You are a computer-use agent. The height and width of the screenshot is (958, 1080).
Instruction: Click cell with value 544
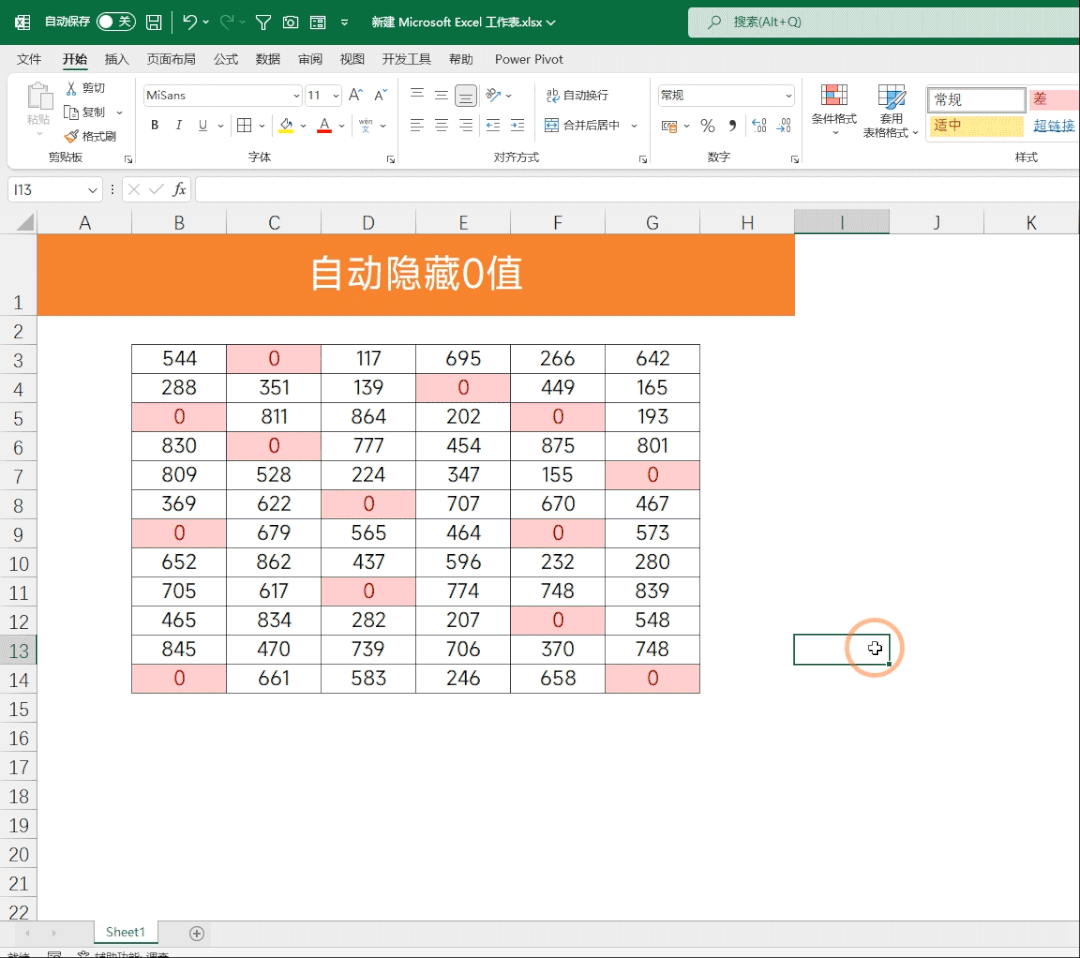(179, 359)
